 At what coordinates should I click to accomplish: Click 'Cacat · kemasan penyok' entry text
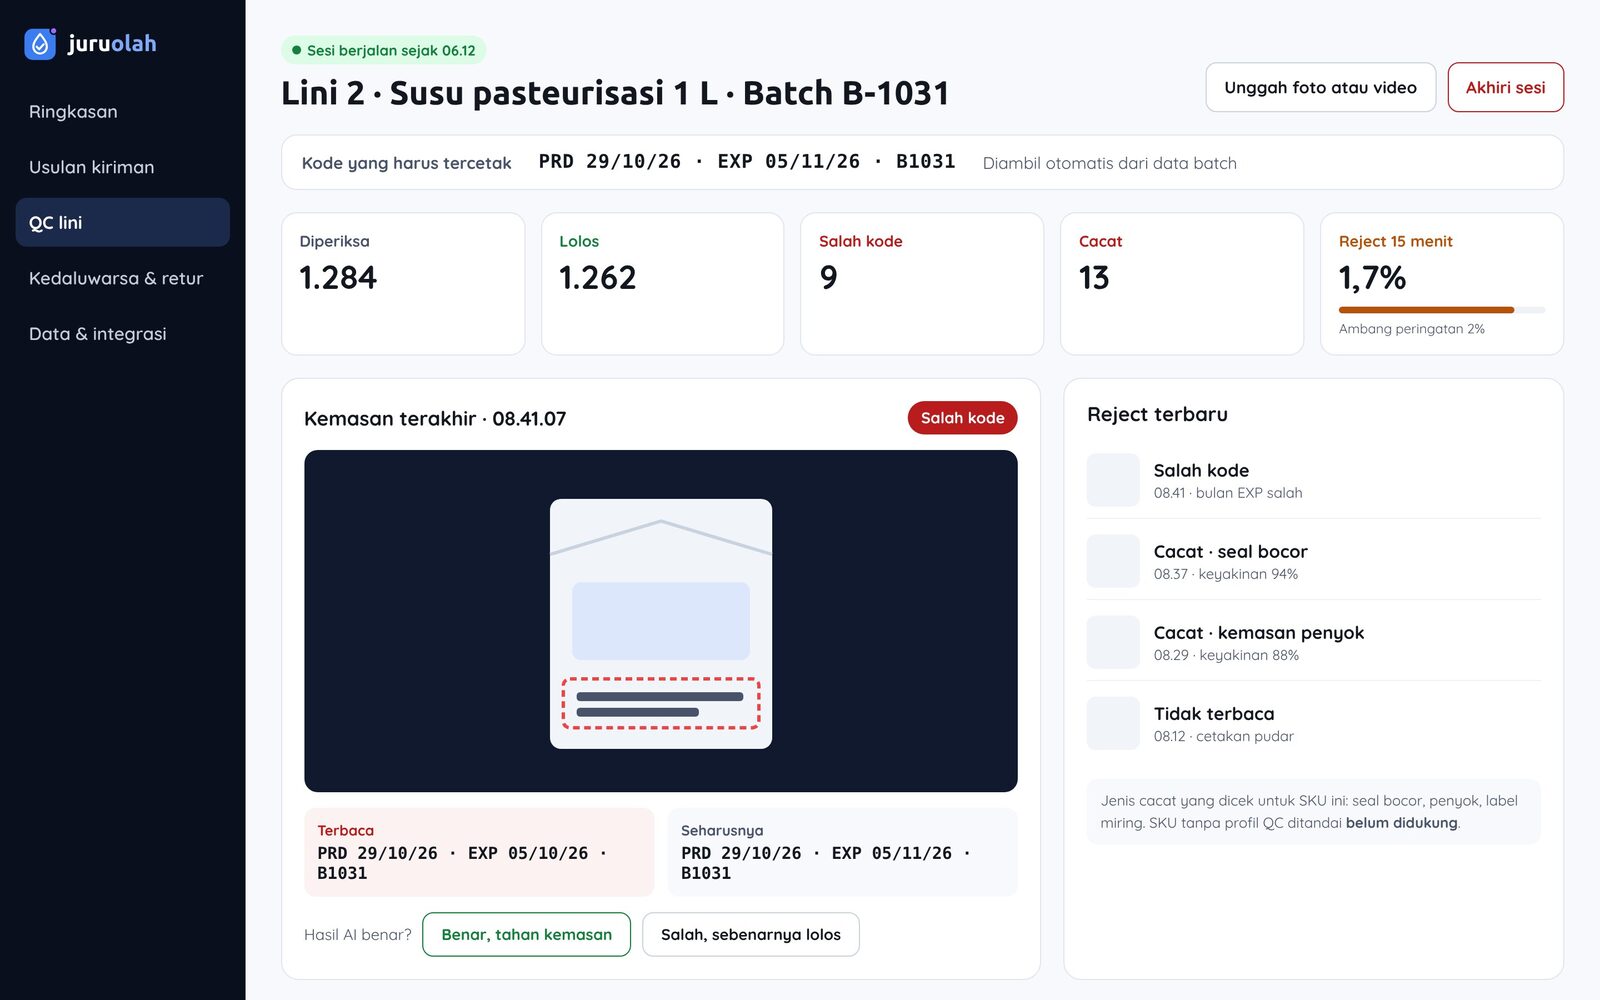[1258, 632]
